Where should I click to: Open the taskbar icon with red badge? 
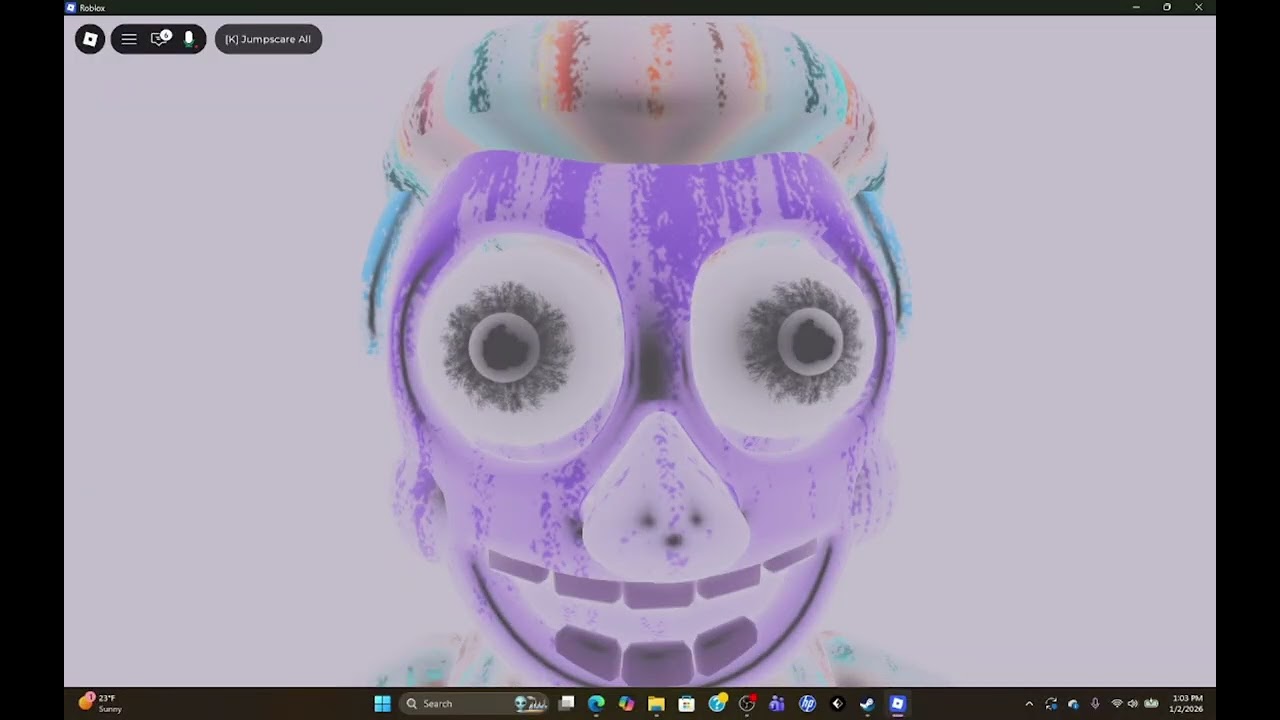pos(747,704)
